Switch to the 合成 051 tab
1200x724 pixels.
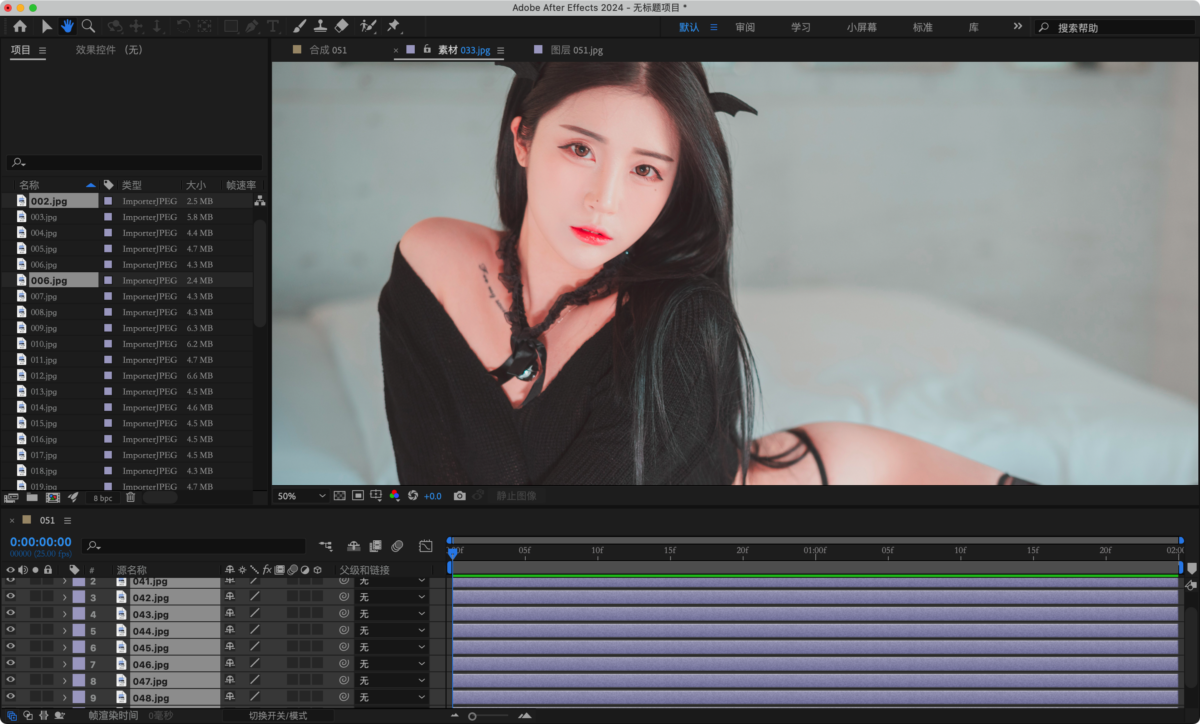(328, 50)
